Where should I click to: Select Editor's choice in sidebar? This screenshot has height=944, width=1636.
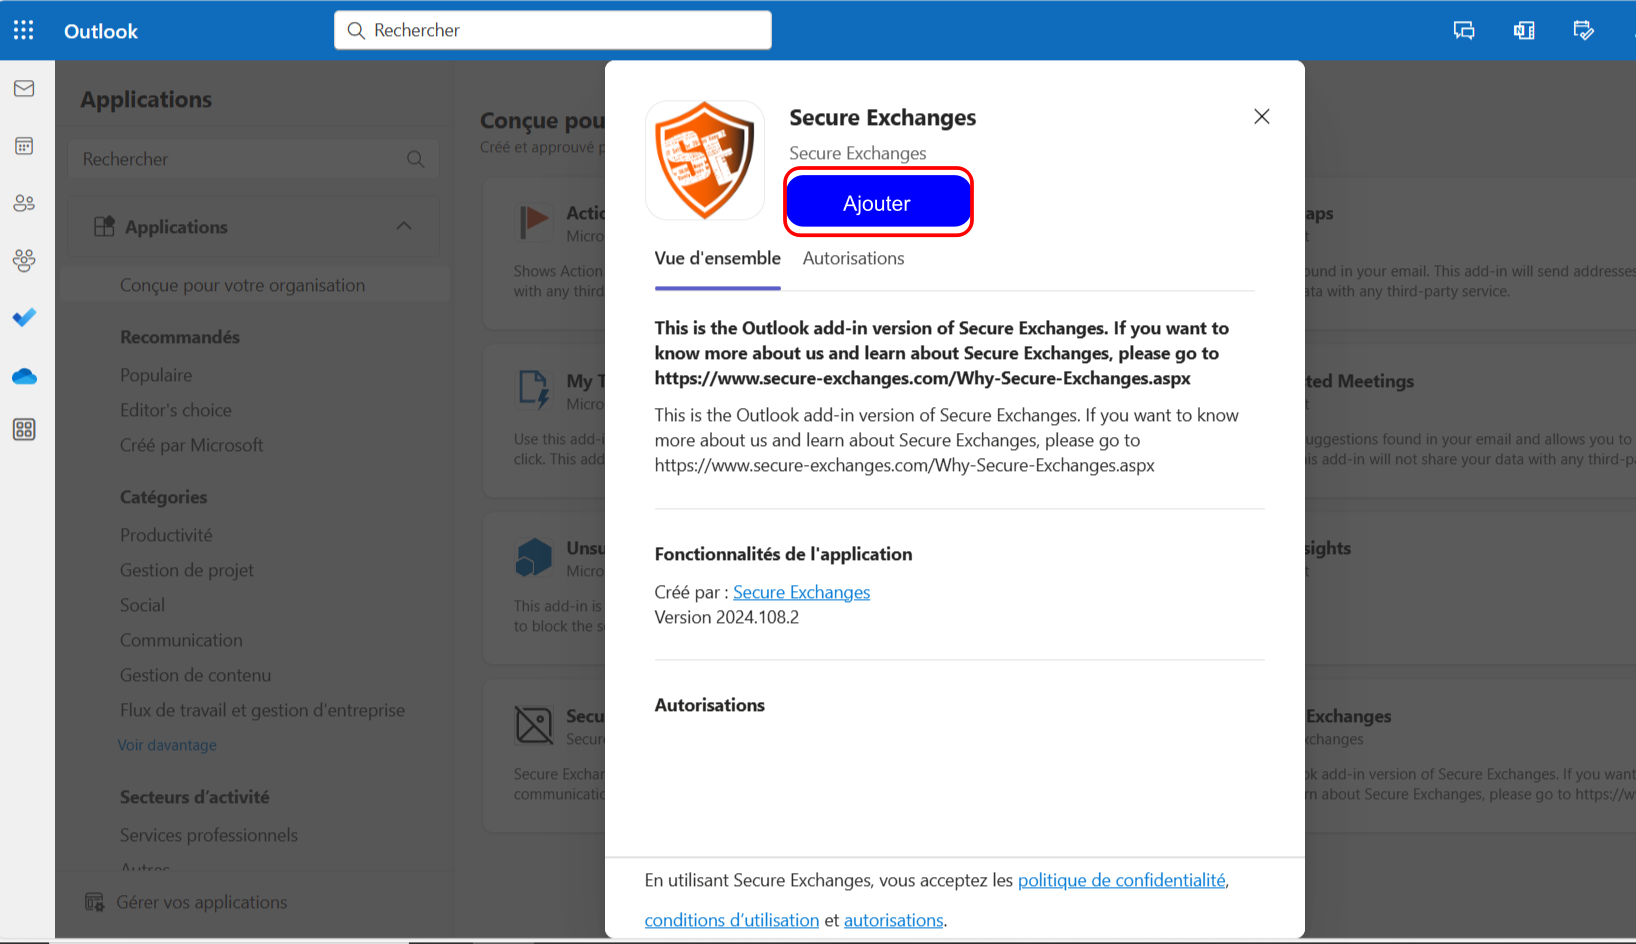176,410
